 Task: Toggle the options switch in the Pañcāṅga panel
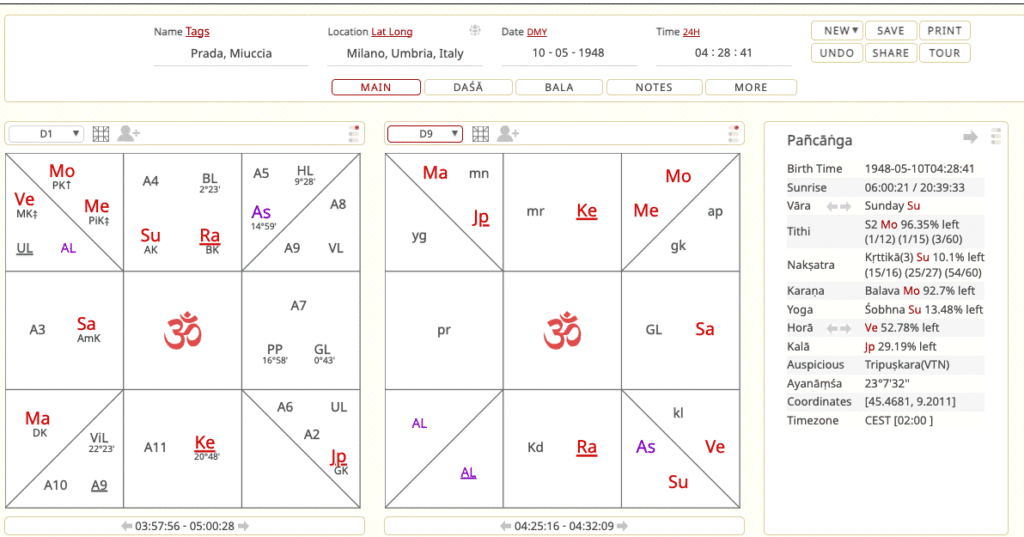(x=994, y=138)
